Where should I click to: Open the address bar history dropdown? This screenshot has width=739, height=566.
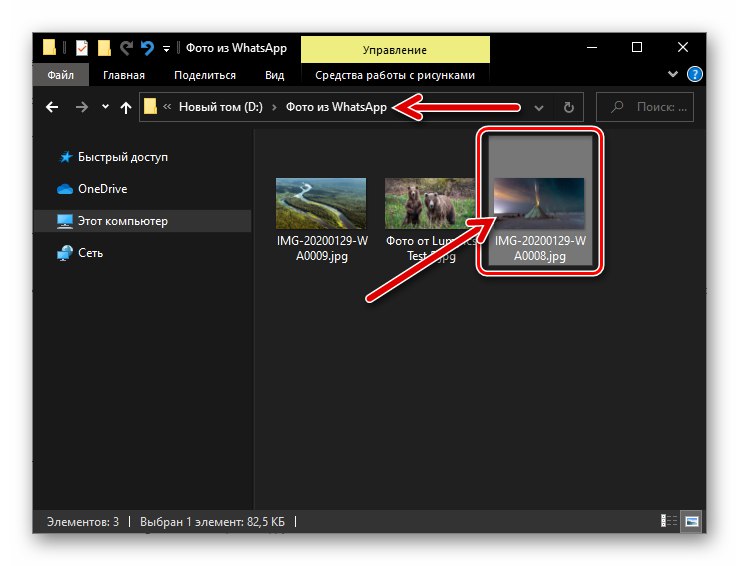539,108
